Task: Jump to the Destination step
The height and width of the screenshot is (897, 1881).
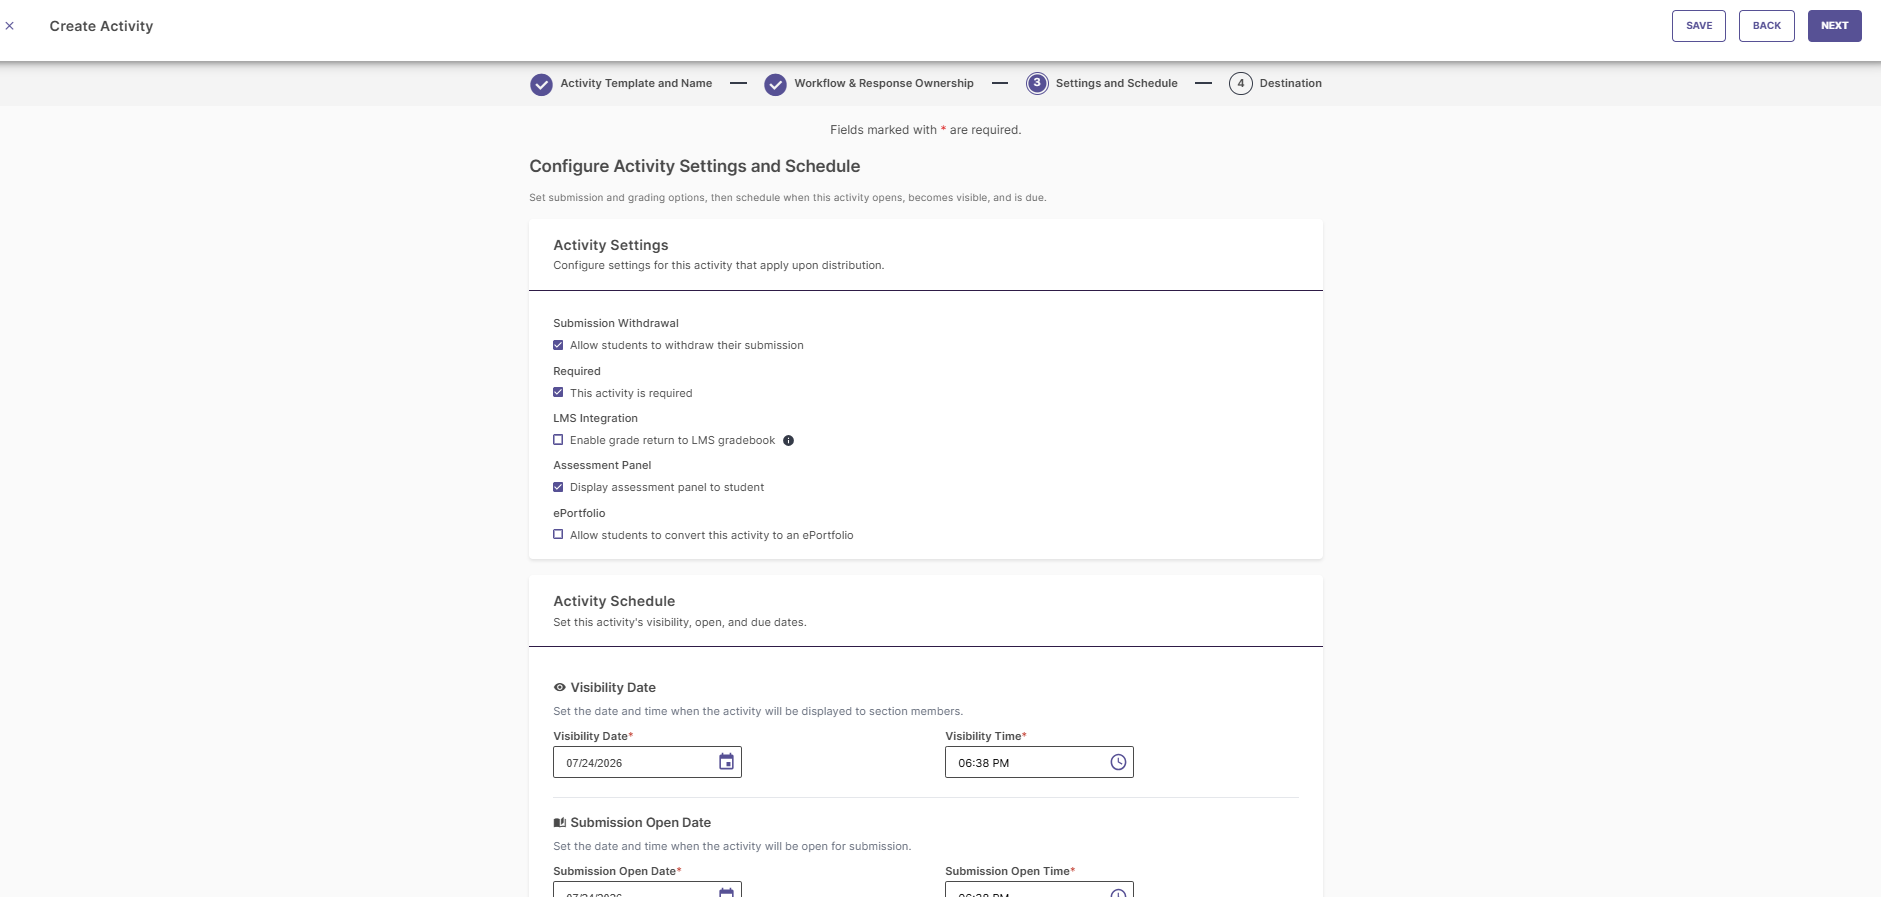Action: [x=1290, y=83]
